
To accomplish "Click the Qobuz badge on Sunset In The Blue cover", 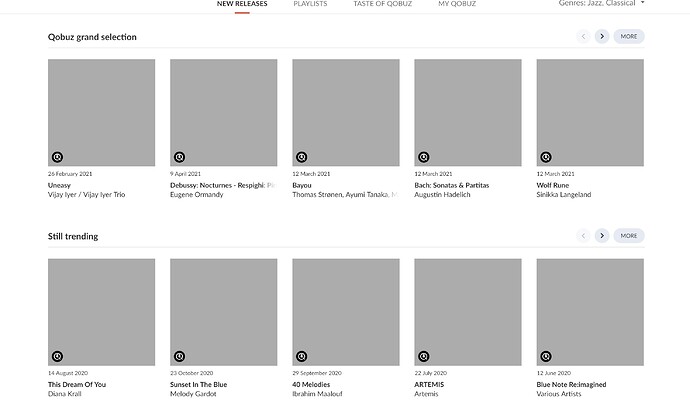I will pos(179,356).
